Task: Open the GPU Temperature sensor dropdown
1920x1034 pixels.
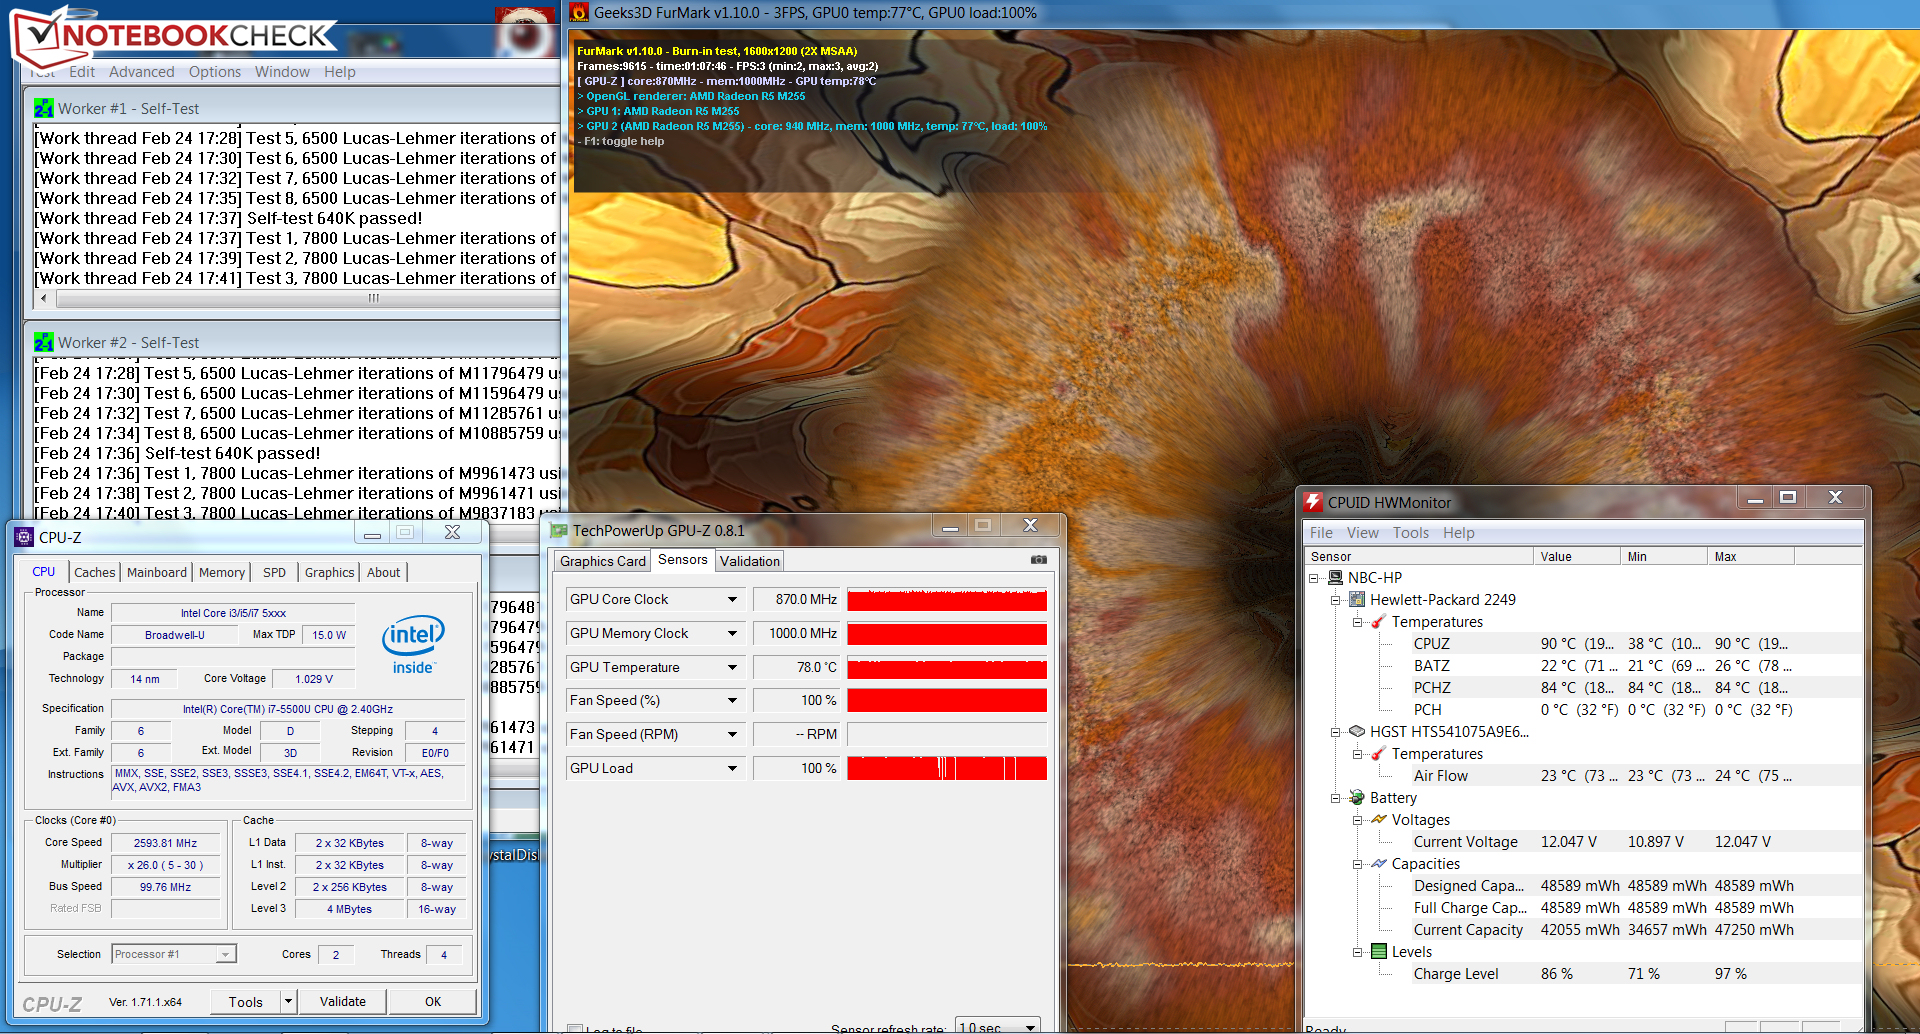Action: 732,668
